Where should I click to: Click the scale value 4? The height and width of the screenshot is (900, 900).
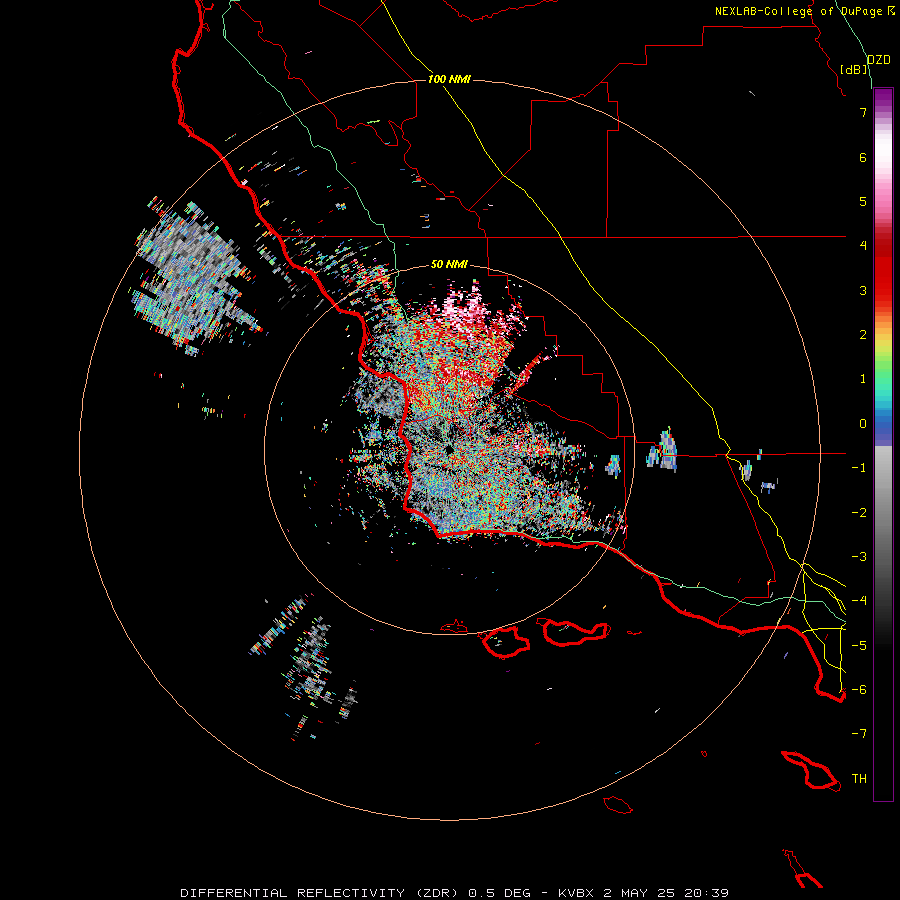863,246
